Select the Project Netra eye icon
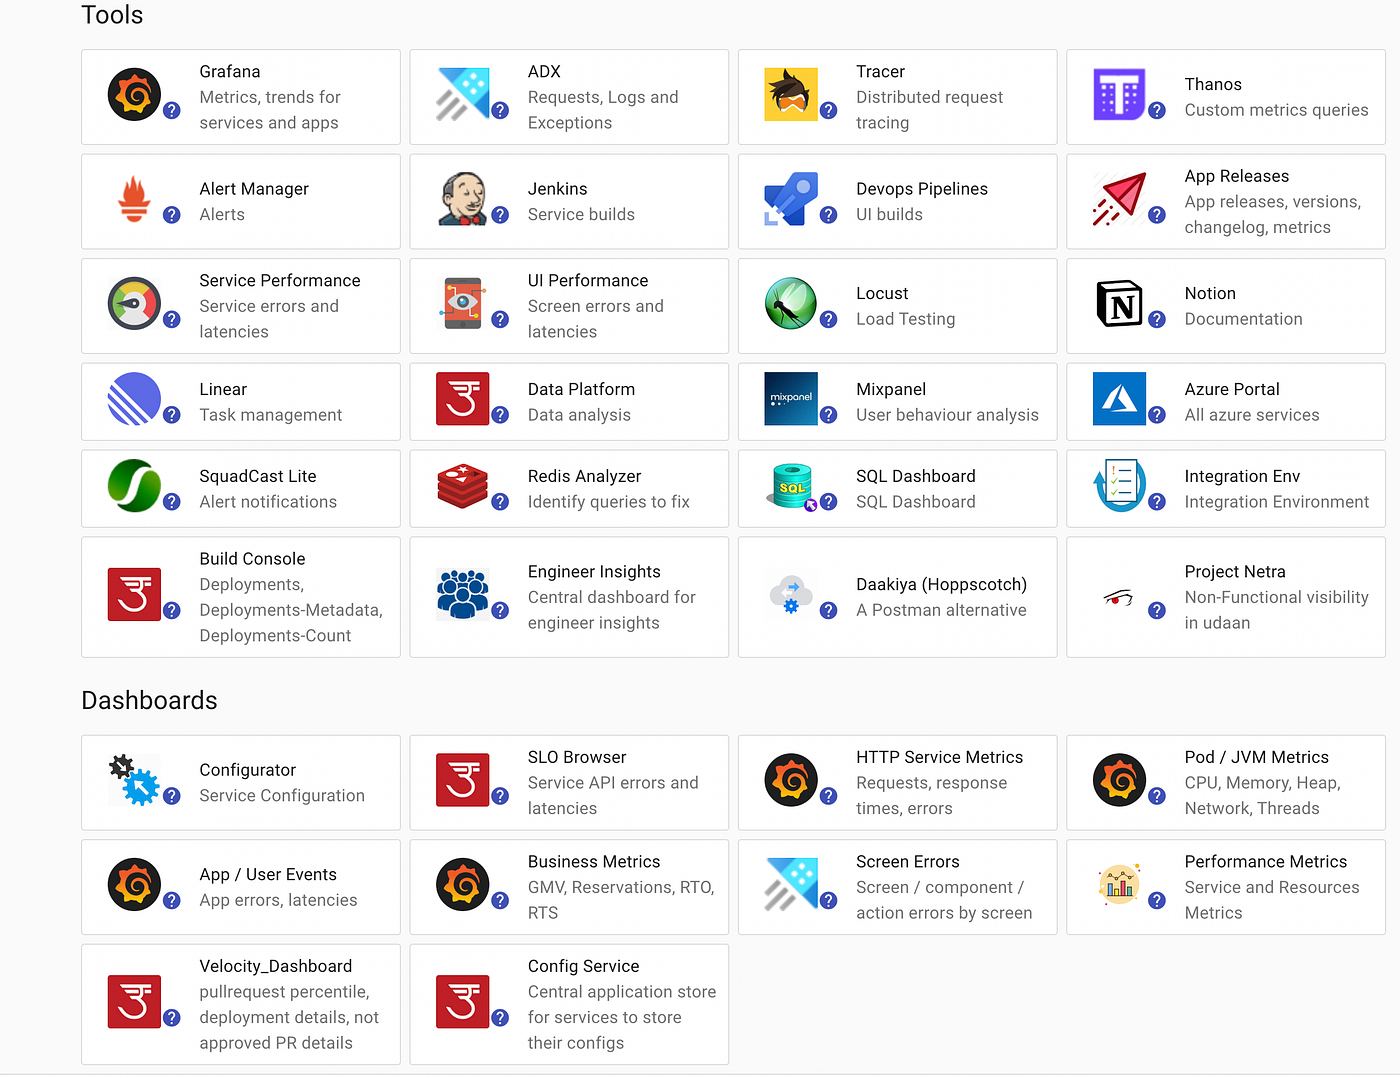Image resolution: width=1400 pixels, height=1078 pixels. click(x=1118, y=598)
